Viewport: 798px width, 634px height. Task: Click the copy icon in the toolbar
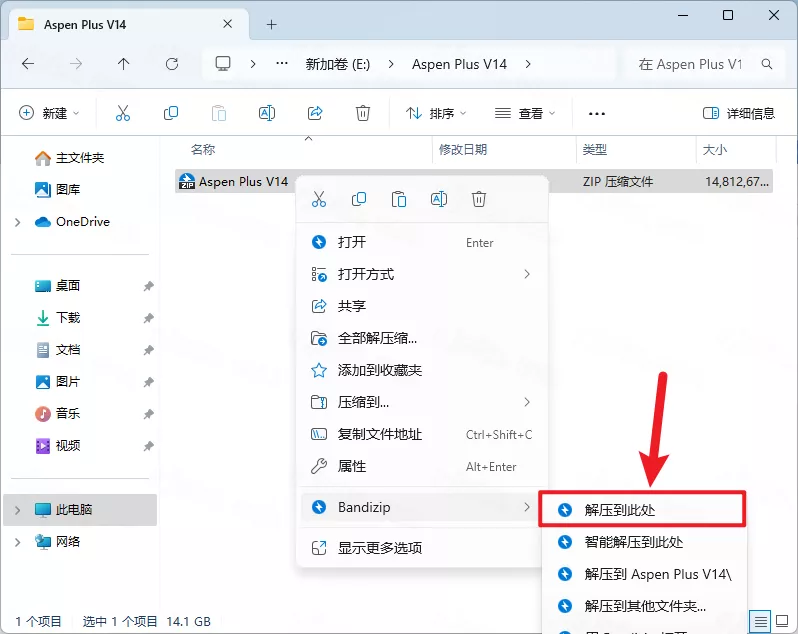(x=171, y=113)
